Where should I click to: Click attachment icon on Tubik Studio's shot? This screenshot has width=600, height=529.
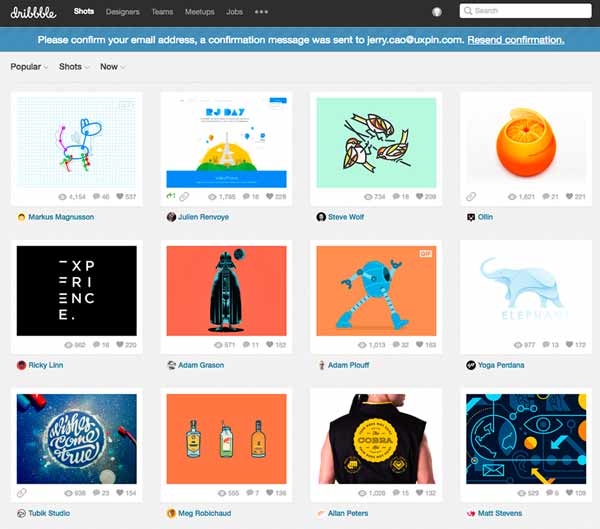[23, 493]
